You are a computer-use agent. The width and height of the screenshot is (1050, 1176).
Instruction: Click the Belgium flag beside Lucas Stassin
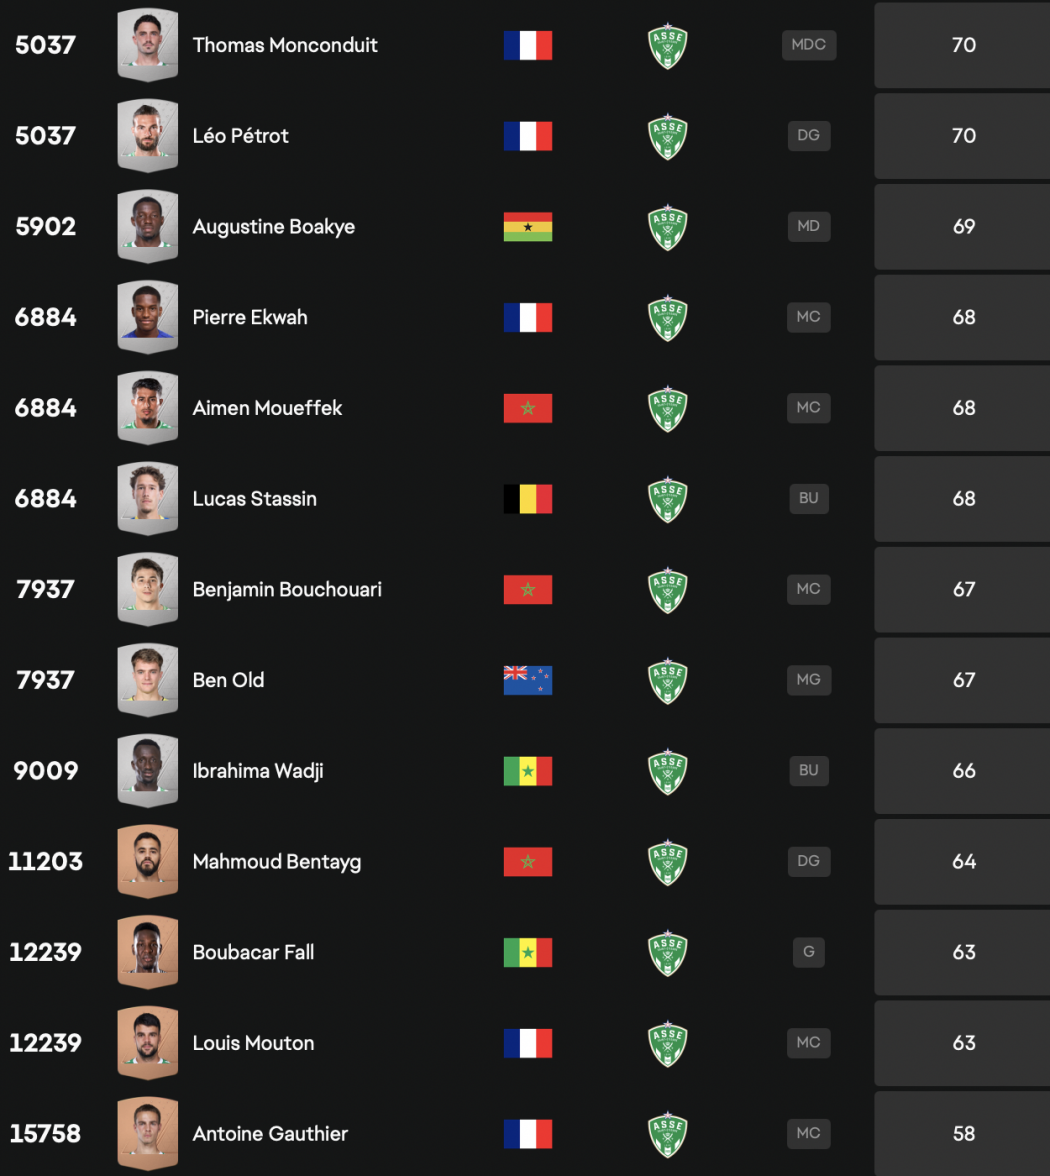(528, 499)
